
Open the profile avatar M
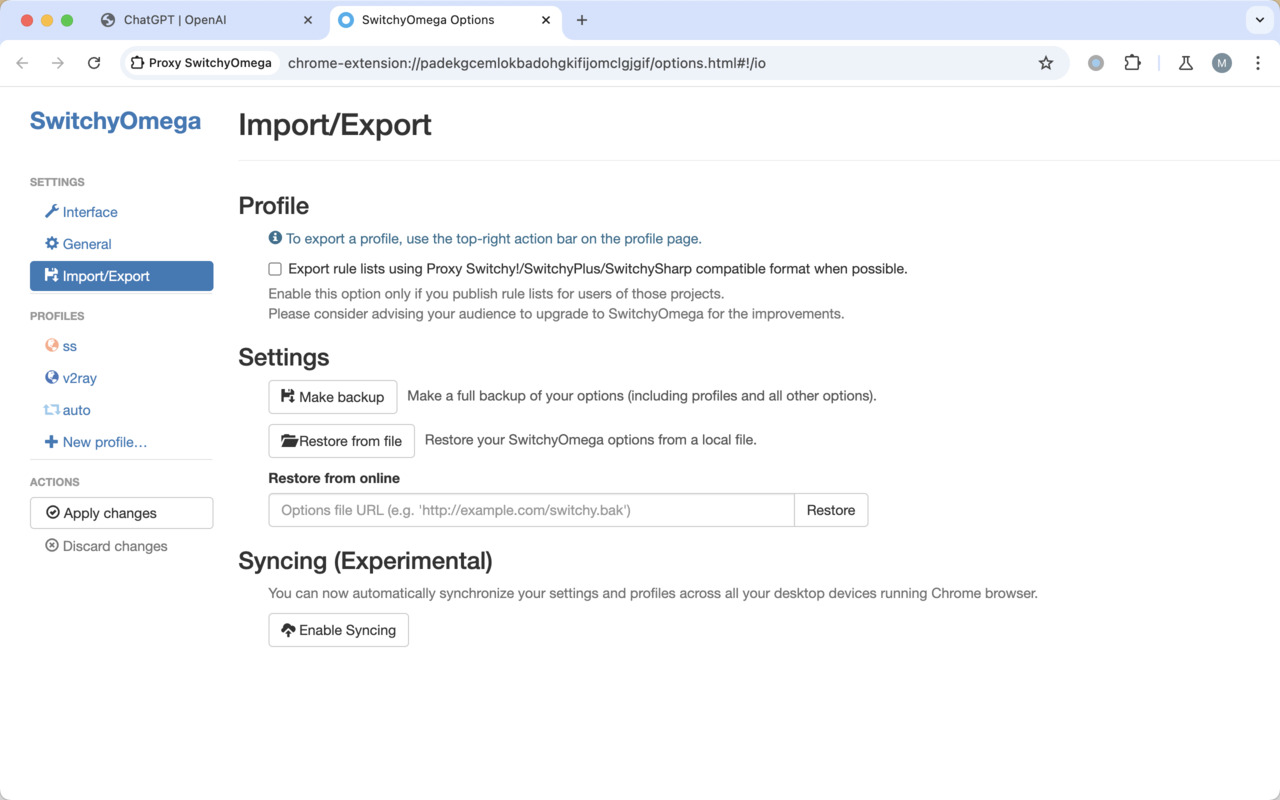[x=1221, y=63]
